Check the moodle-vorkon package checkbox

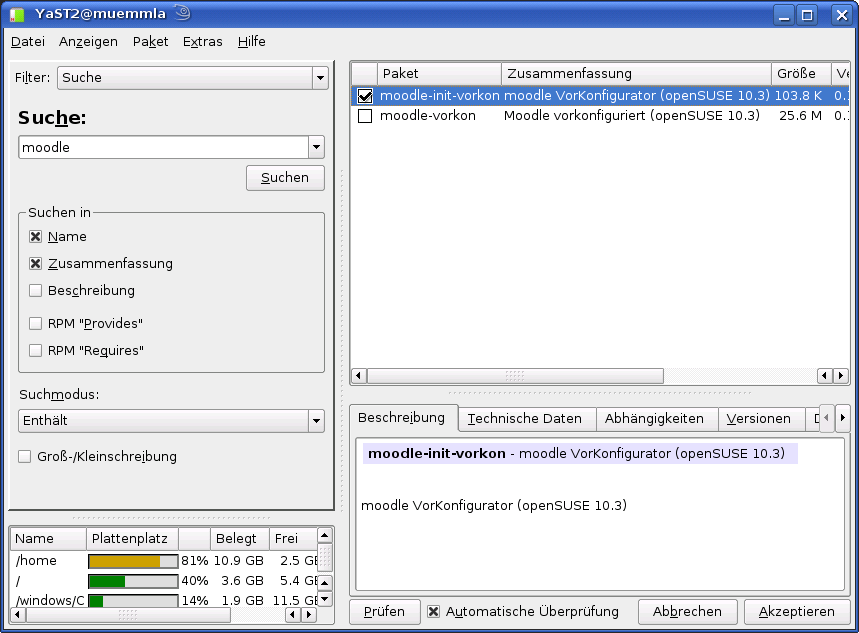[x=365, y=116]
